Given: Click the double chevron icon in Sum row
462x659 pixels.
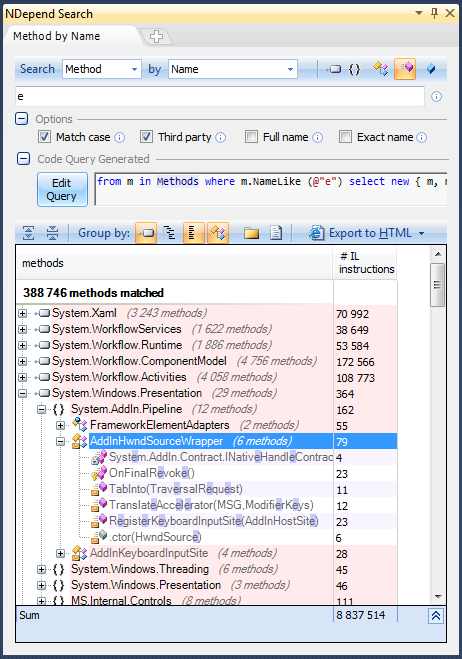Looking at the screenshot, I should tap(436, 616).
